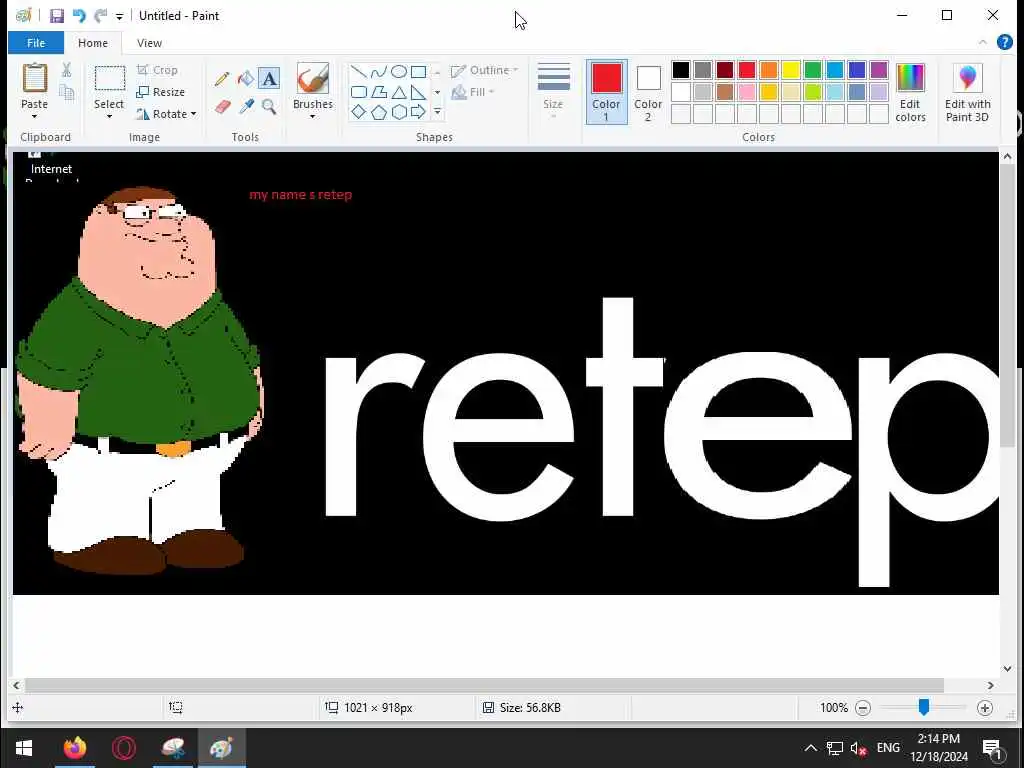Pick the Color picker eyedropper tool

click(246, 106)
